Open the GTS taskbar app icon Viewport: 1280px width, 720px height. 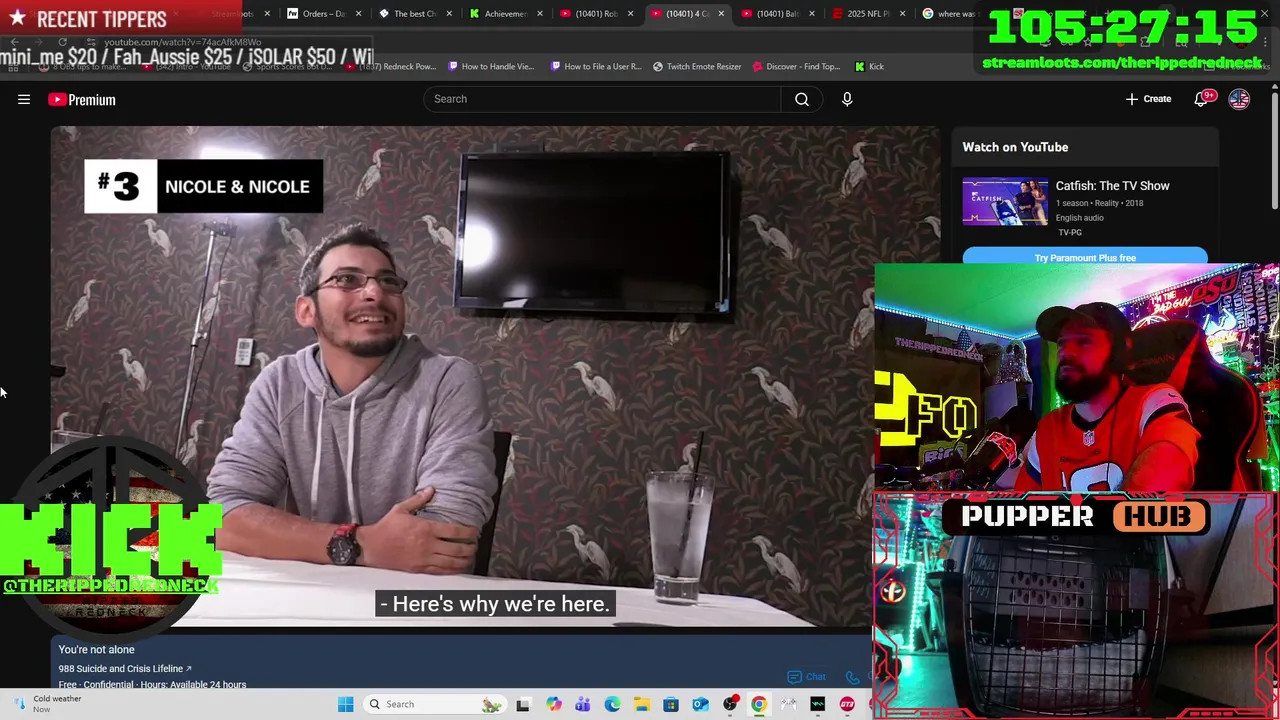coord(847,704)
